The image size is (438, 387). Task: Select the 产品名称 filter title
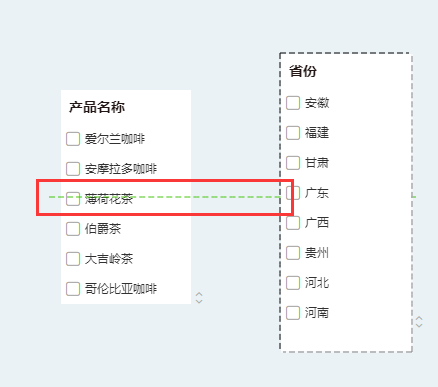coord(97,107)
